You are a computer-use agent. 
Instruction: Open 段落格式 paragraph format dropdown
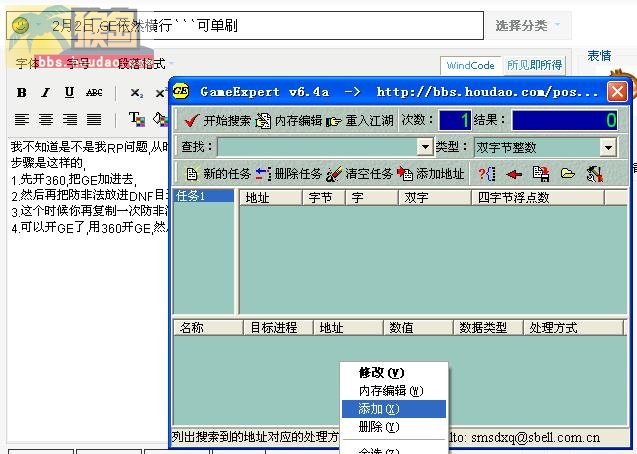coord(145,64)
